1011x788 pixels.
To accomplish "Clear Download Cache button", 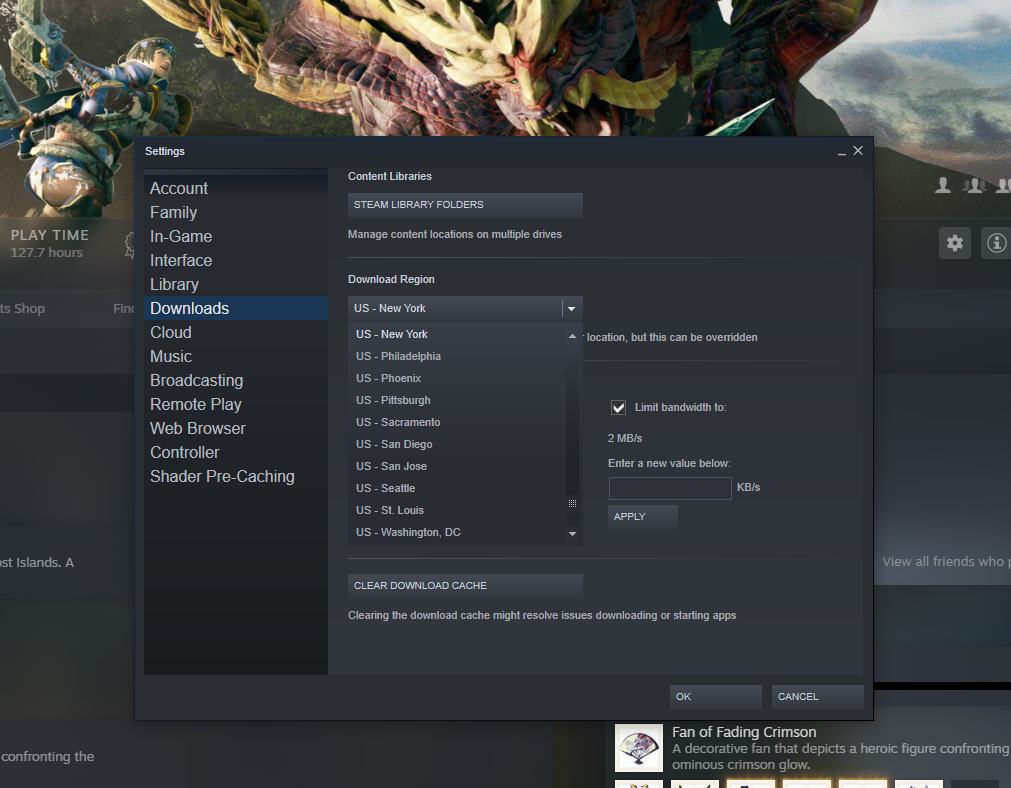I will coord(465,586).
